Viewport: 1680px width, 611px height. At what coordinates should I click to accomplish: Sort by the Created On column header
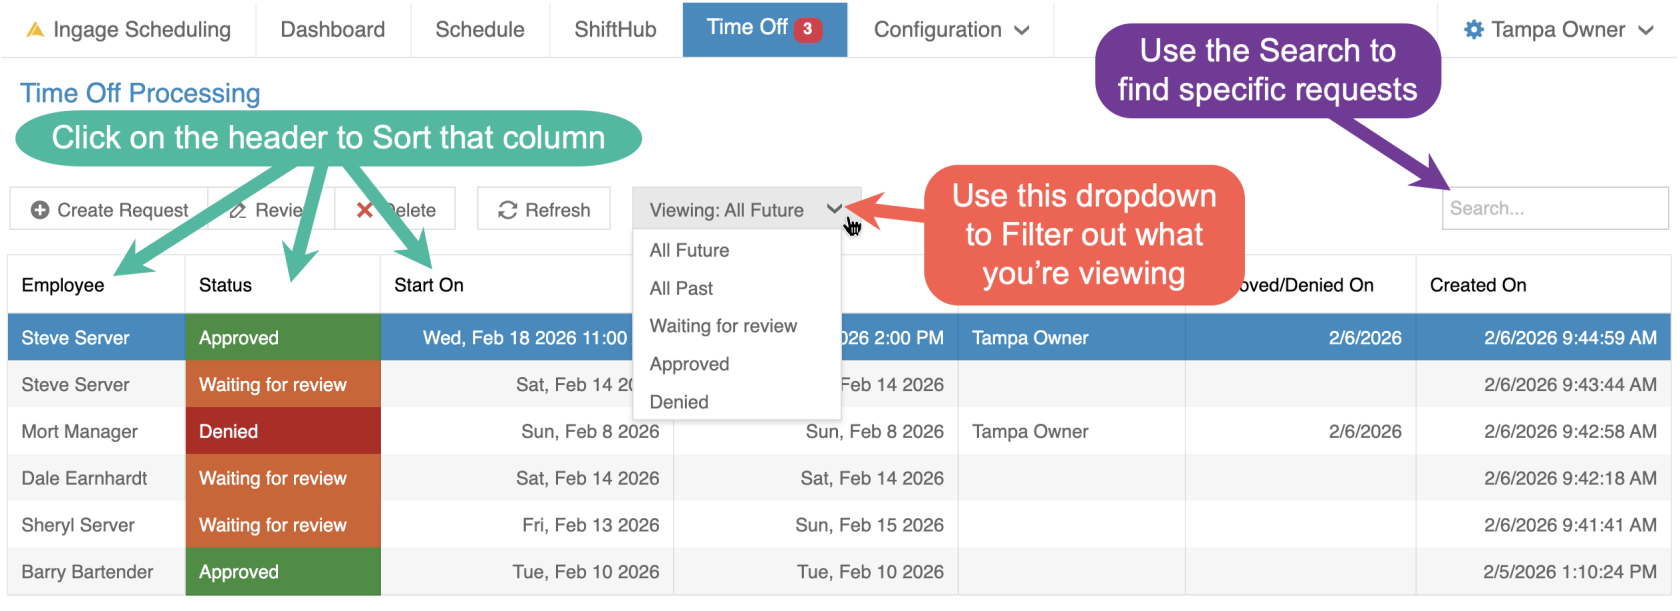point(1478,285)
